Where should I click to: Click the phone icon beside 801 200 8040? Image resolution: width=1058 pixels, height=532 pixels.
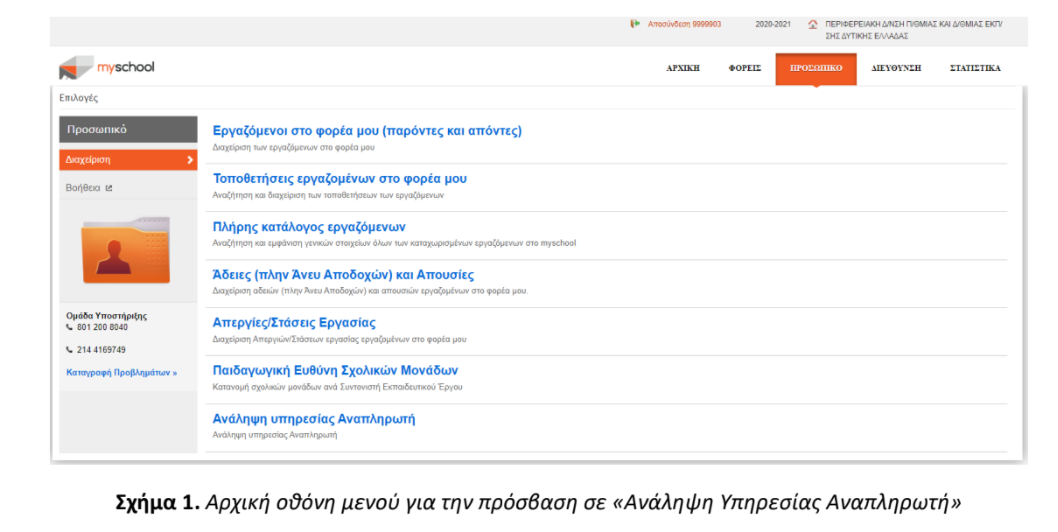point(70,327)
